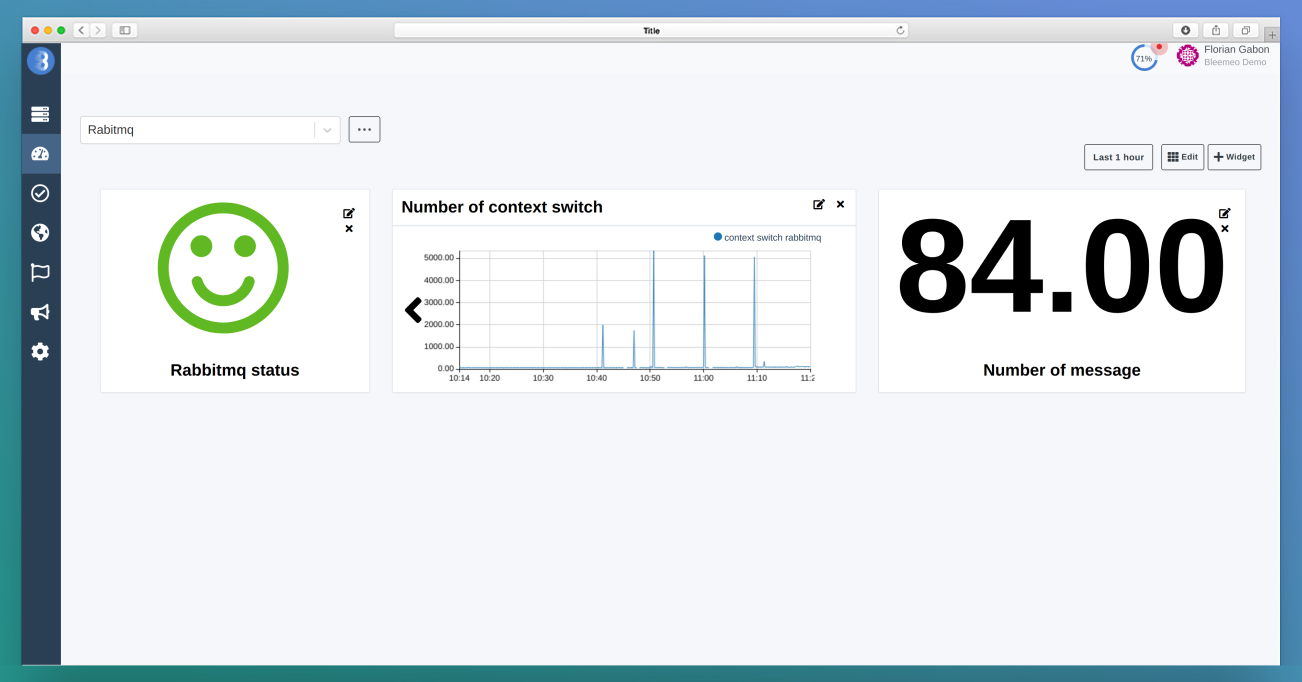The height and width of the screenshot is (682, 1302).
Task: Click the Bleemeo logo at the top left
Action: [40, 61]
